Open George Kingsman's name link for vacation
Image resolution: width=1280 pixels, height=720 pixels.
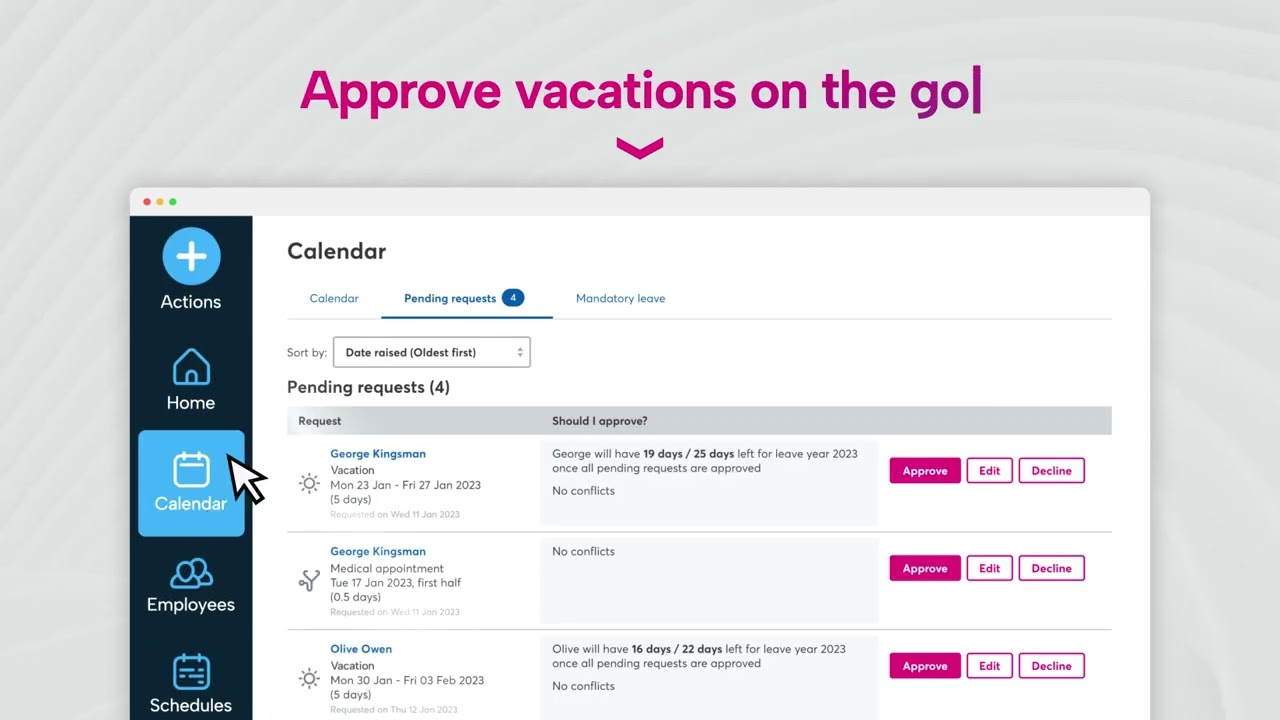(x=378, y=454)
